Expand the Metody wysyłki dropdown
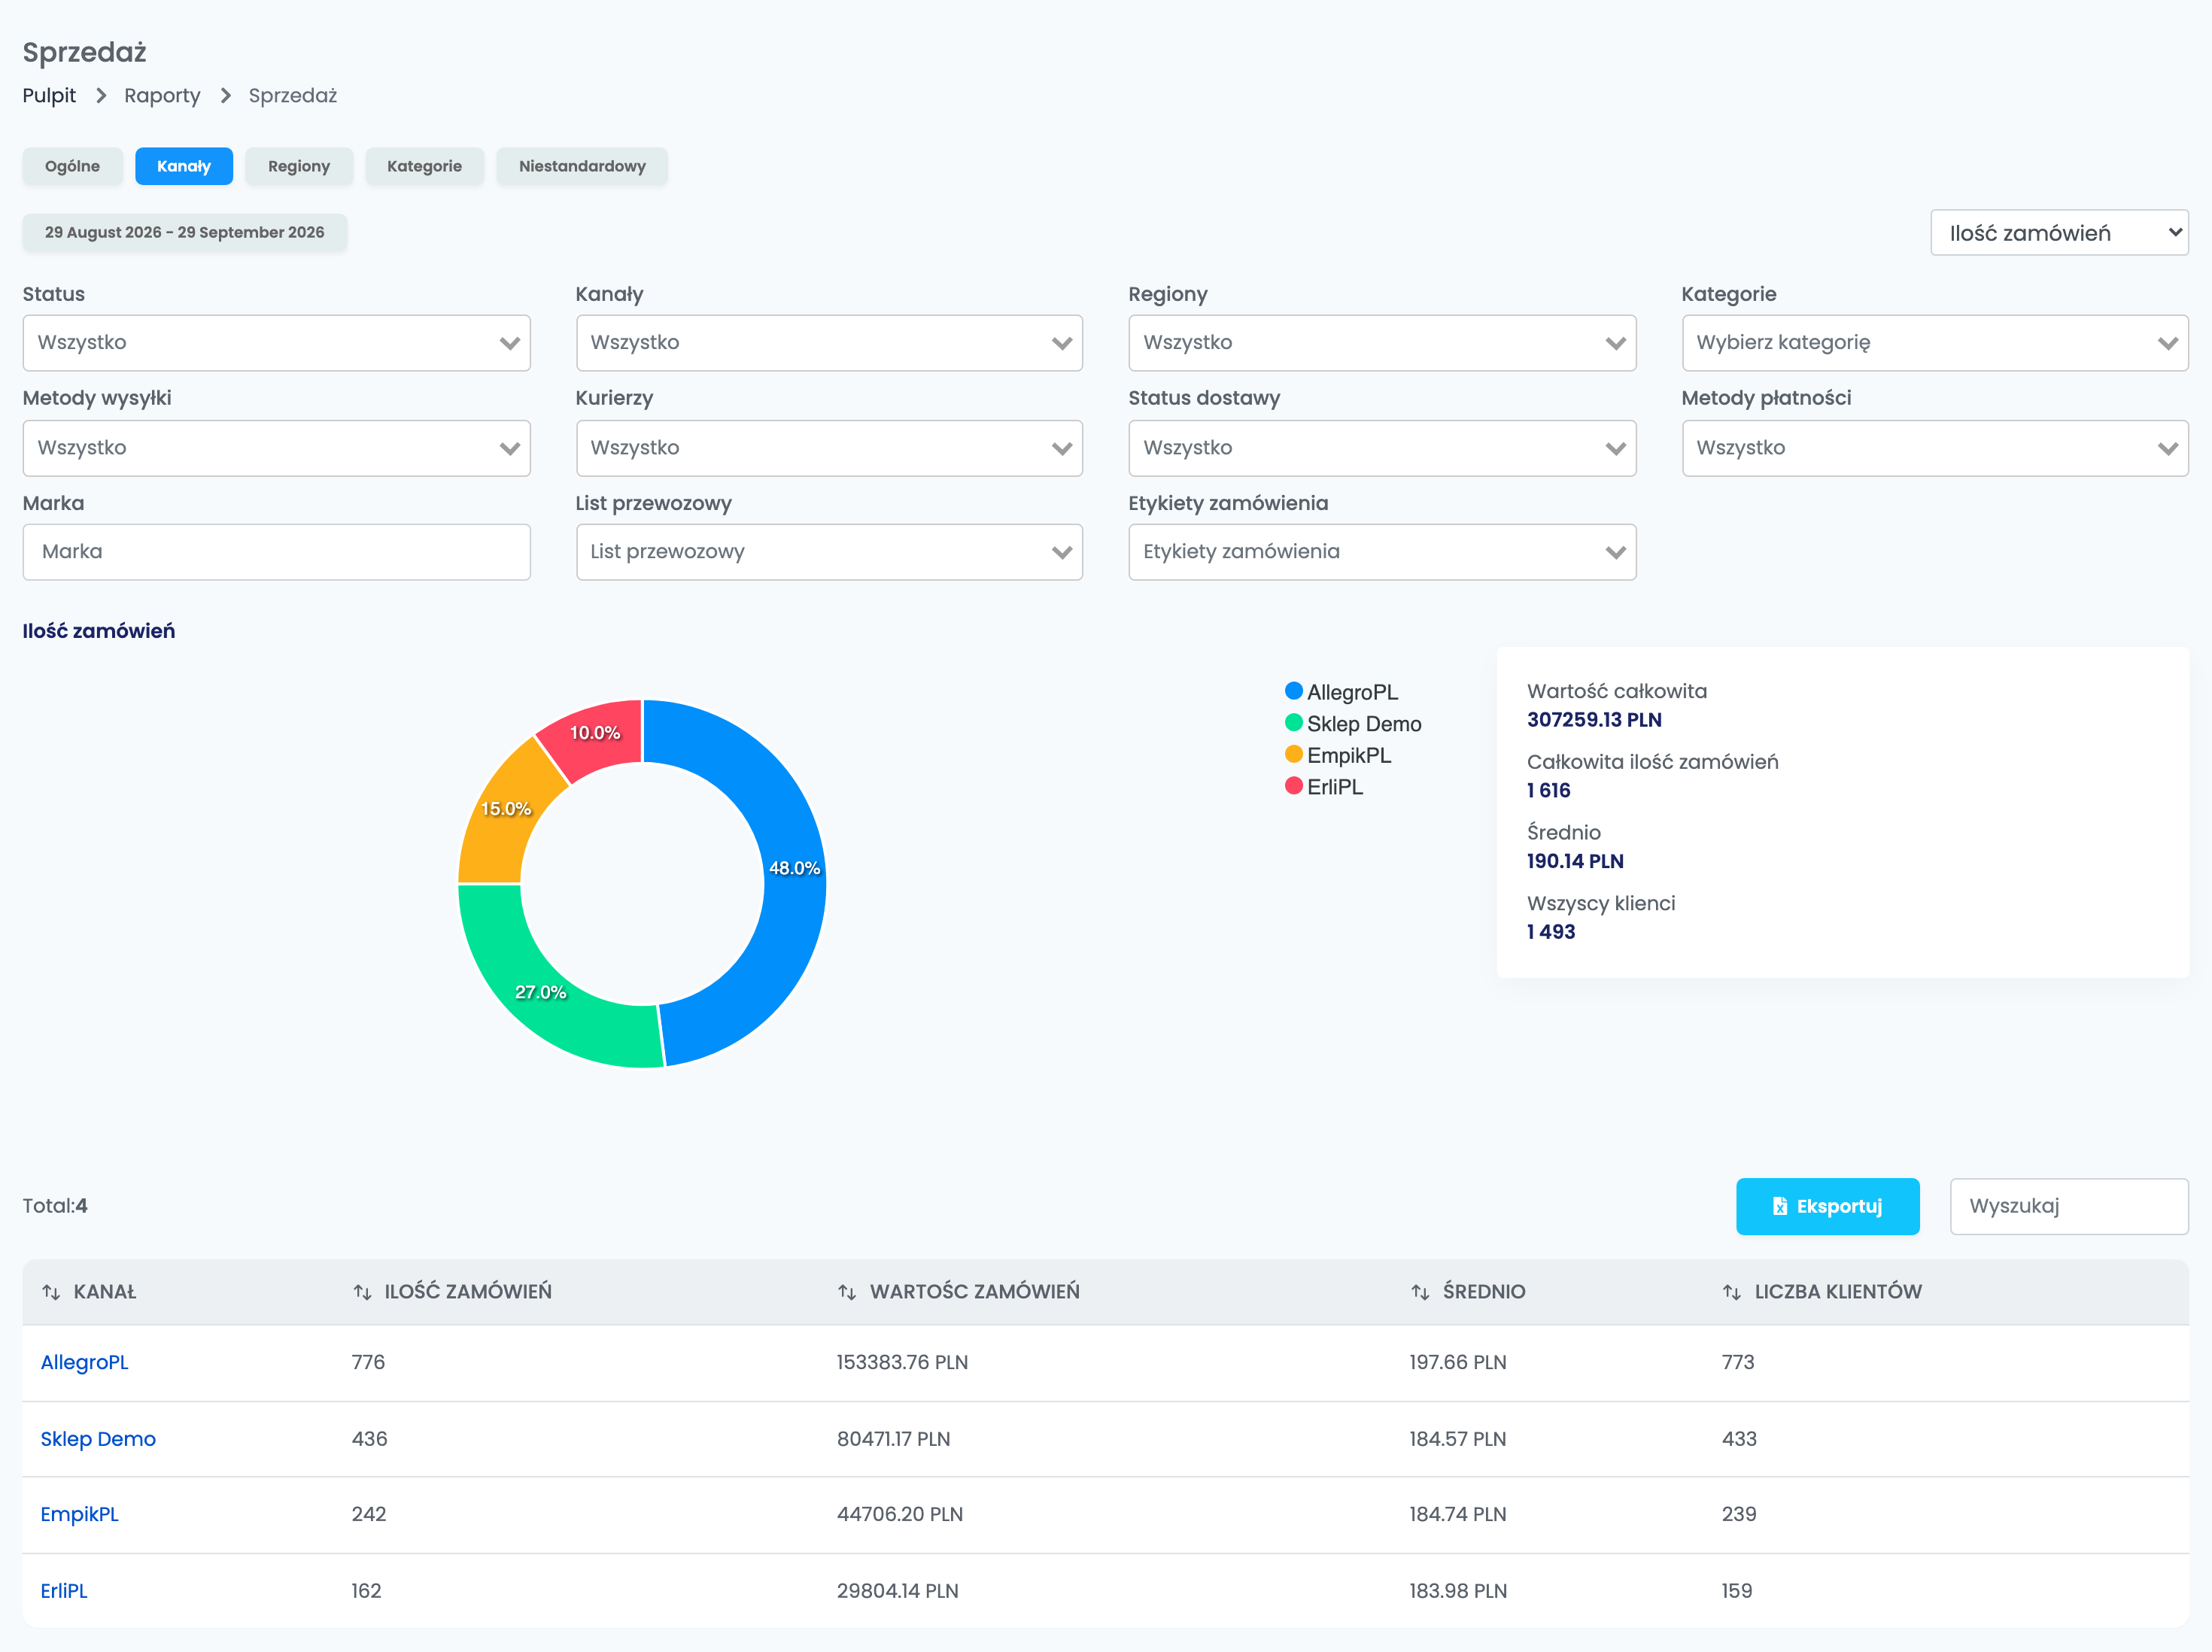 point(276,448)
